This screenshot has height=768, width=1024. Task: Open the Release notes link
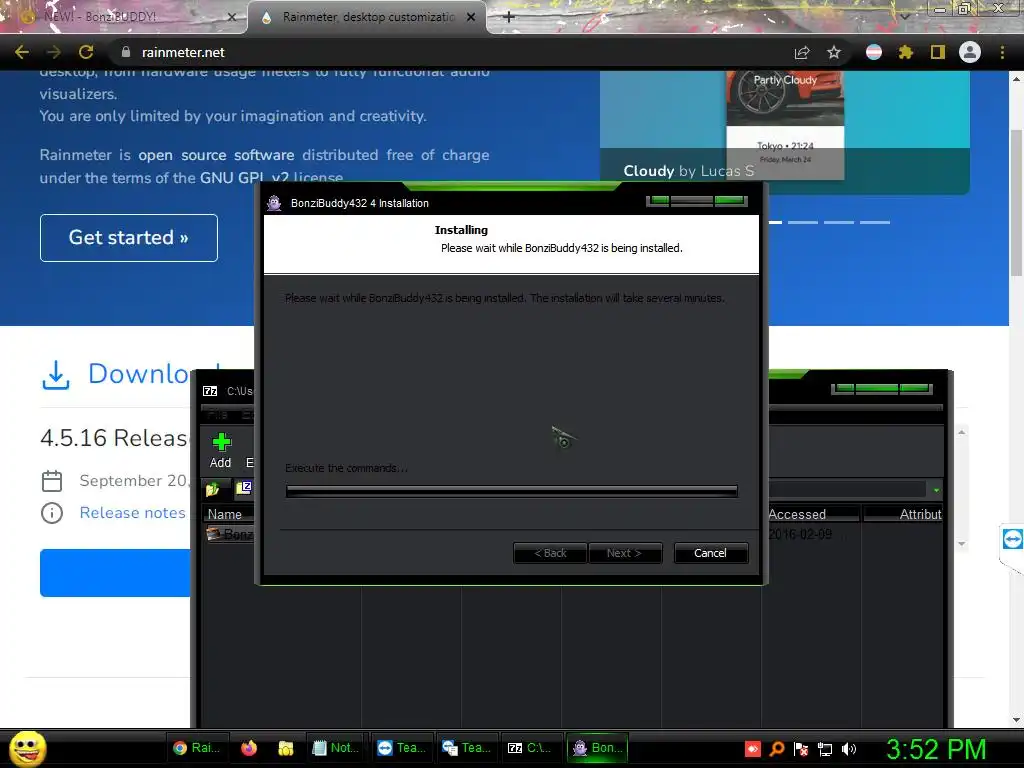(133, 513)
